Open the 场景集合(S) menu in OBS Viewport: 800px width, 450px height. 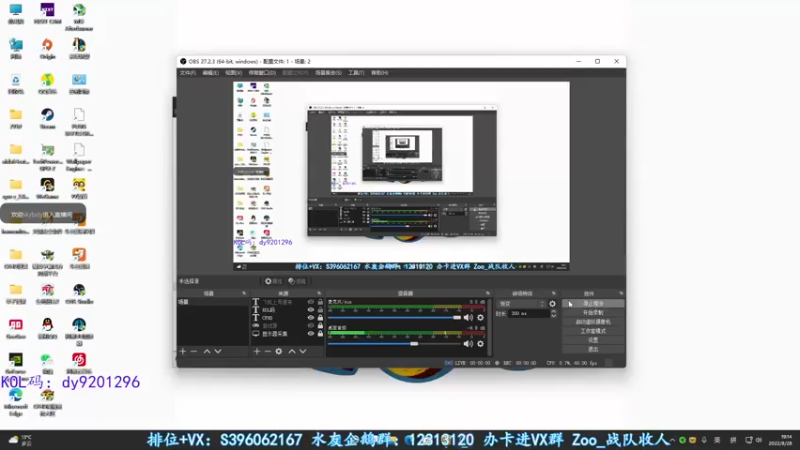328,73
